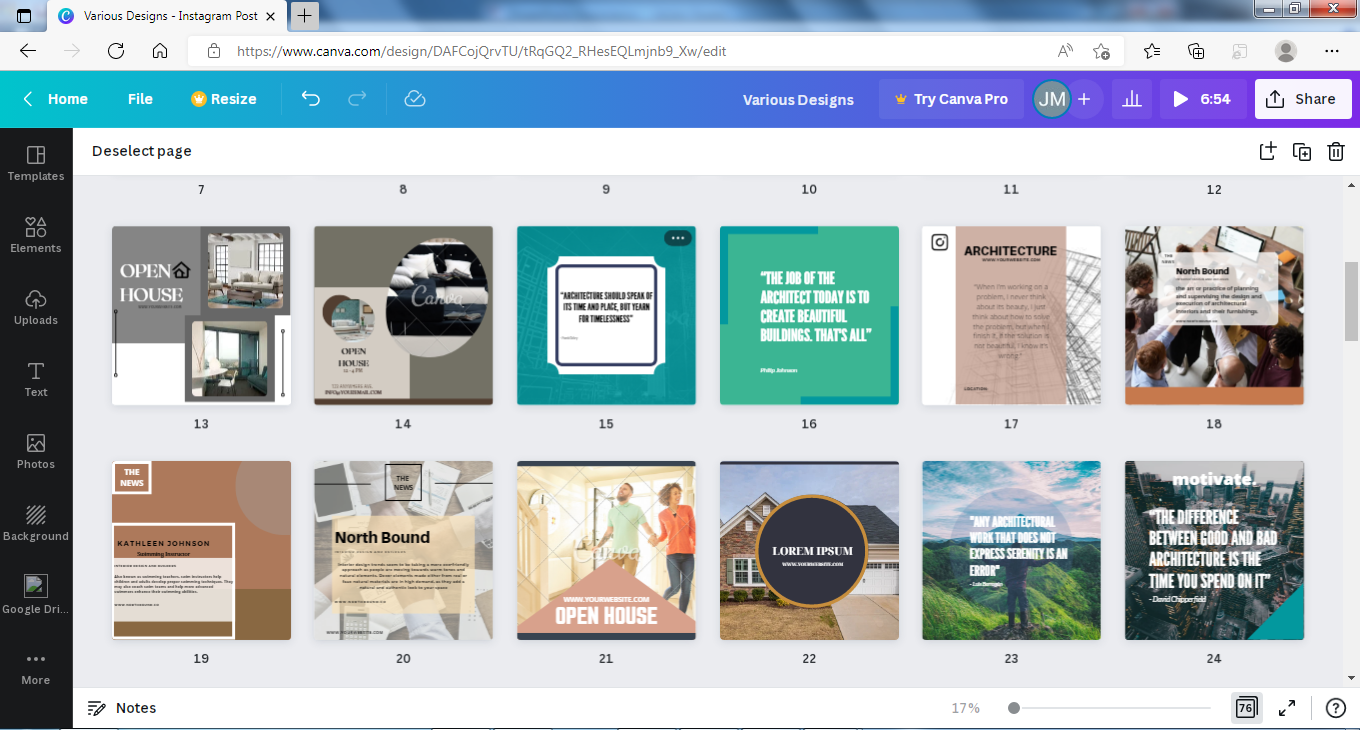Click Deselect page

[142, 151]
